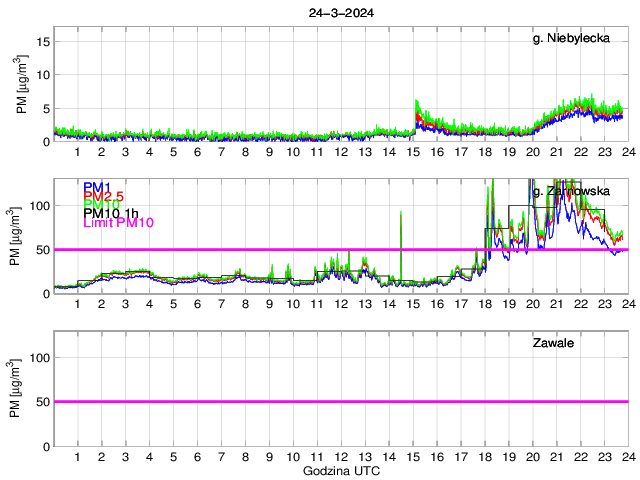Click the Zawale station label
The height and width of the screenshot is (480, 640).
coord(553,343)
